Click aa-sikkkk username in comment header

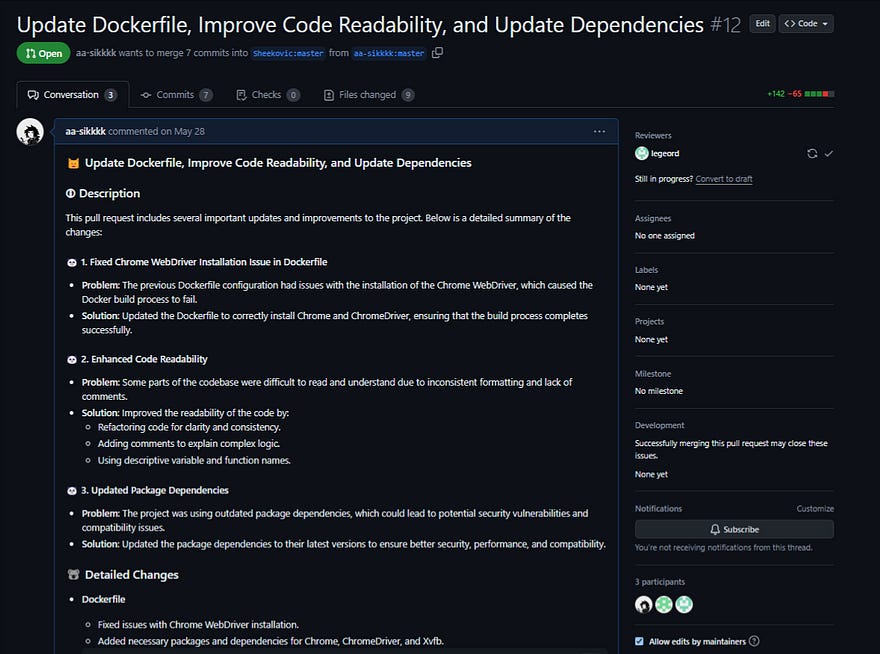(x=85, y=131)
